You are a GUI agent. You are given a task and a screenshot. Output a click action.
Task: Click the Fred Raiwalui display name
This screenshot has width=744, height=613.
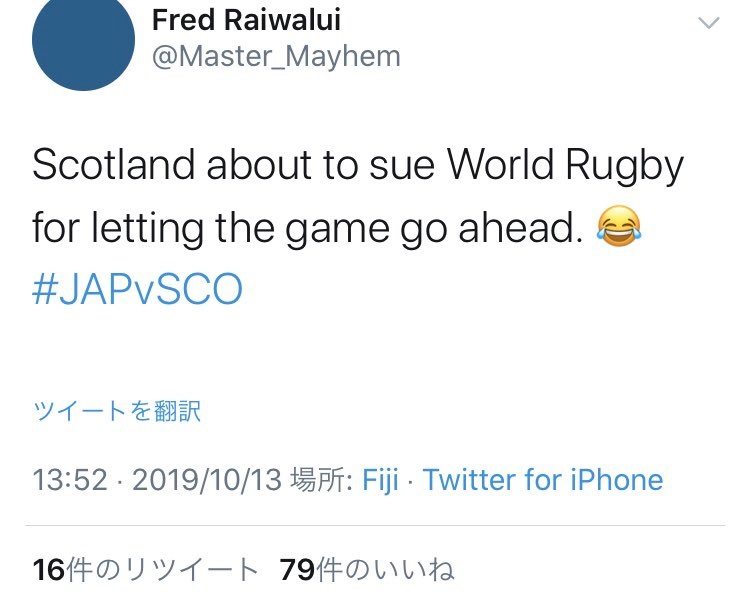(x=246, y=20)
